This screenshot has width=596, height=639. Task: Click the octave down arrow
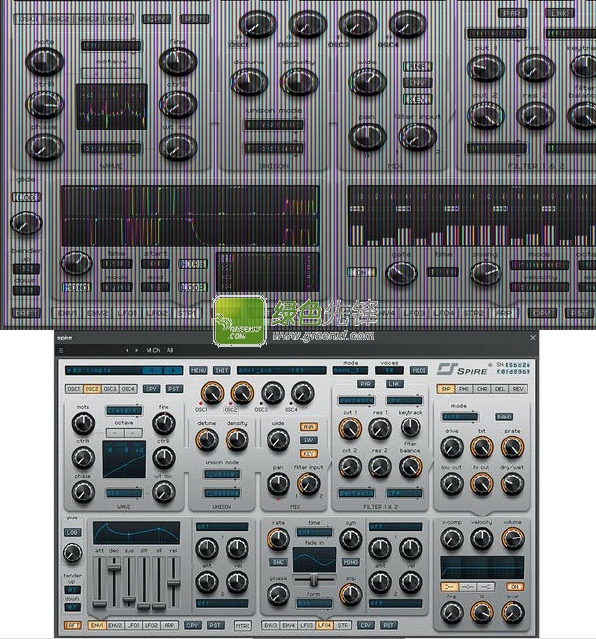click(x=115, y=433)
